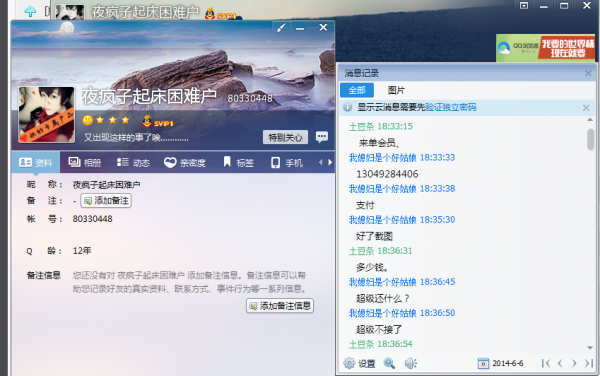This screenshot has width=600, height=376.
Task: Click the blue up arrow in chat window title
Action: (x=30, y=11)
